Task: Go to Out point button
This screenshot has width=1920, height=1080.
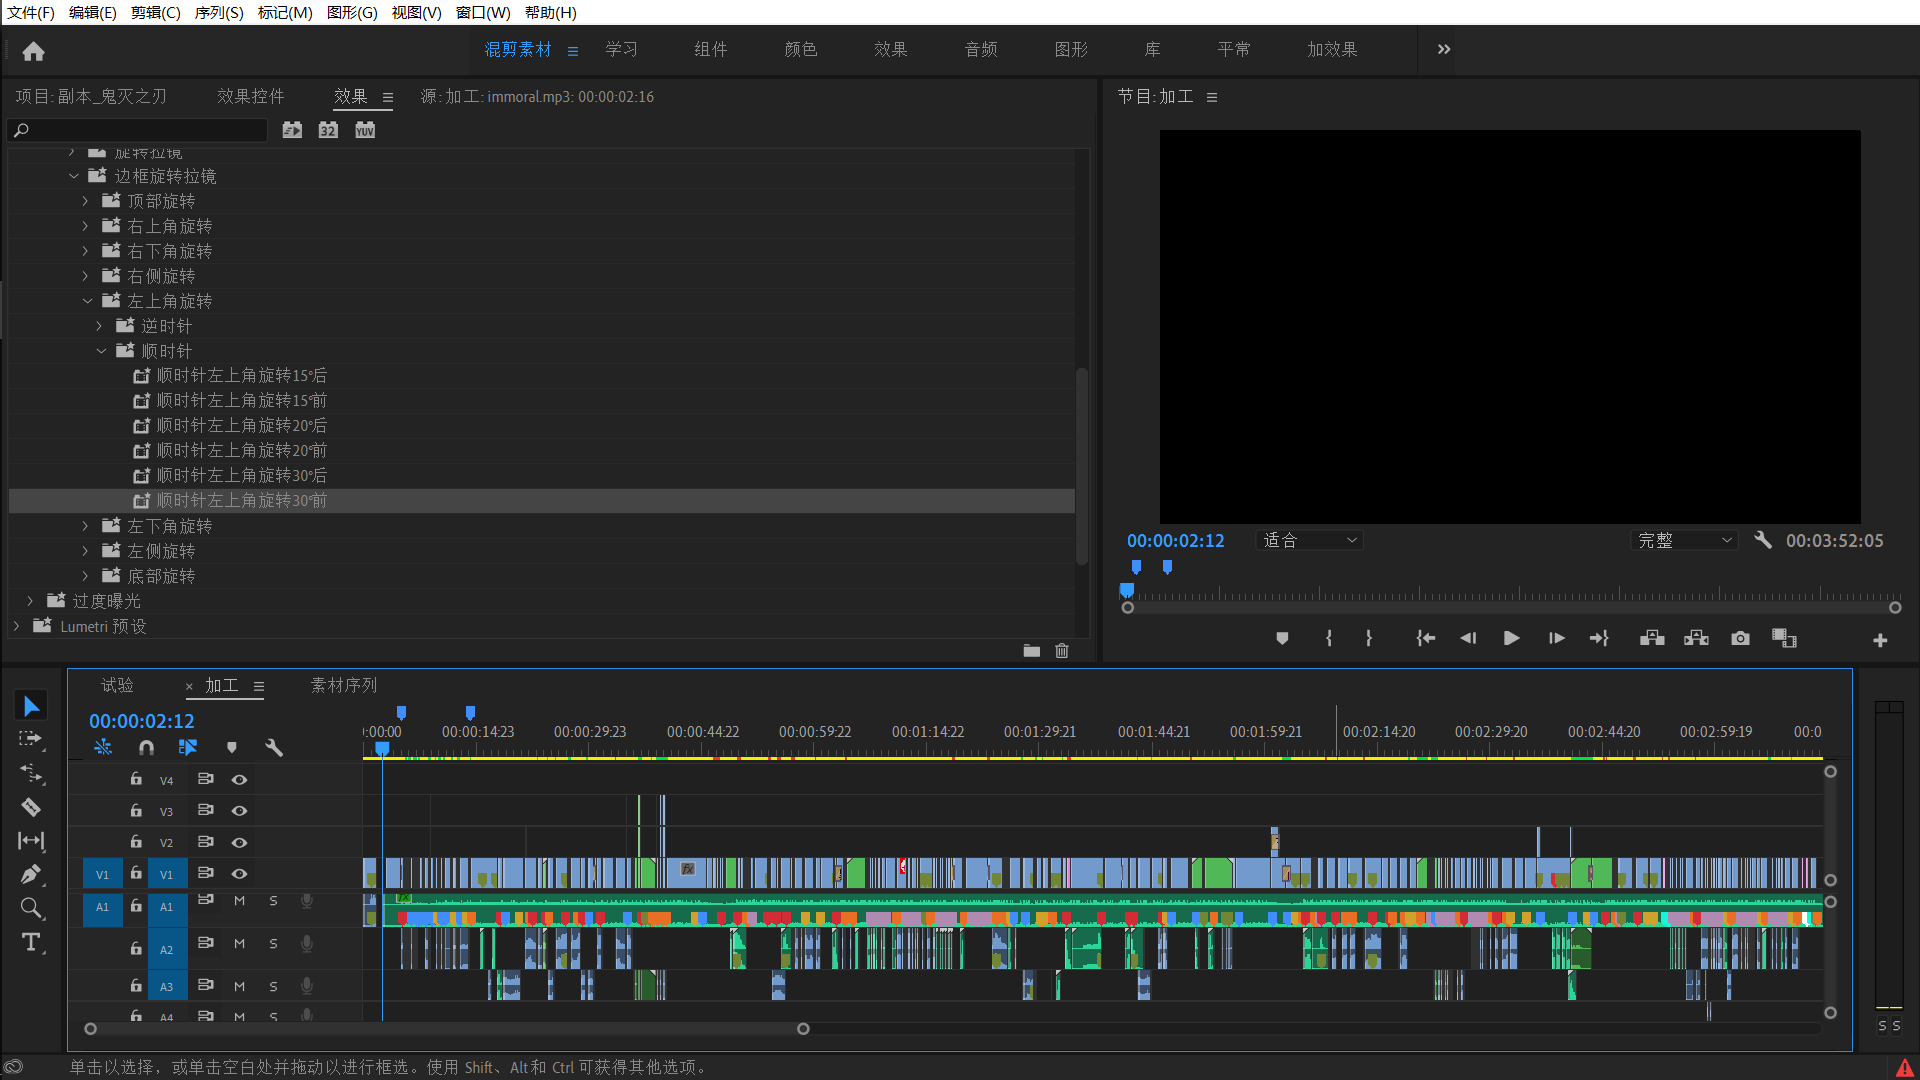Action: click(x=1599, y=638)
